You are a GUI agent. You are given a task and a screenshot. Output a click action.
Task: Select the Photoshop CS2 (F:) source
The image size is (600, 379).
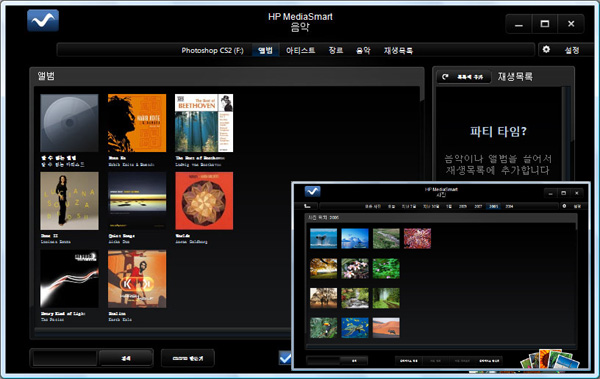click(212, 50)
